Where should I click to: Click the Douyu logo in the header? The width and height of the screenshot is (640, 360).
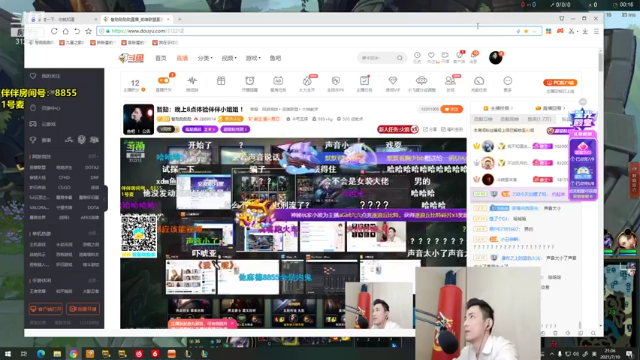coord(131,58)
